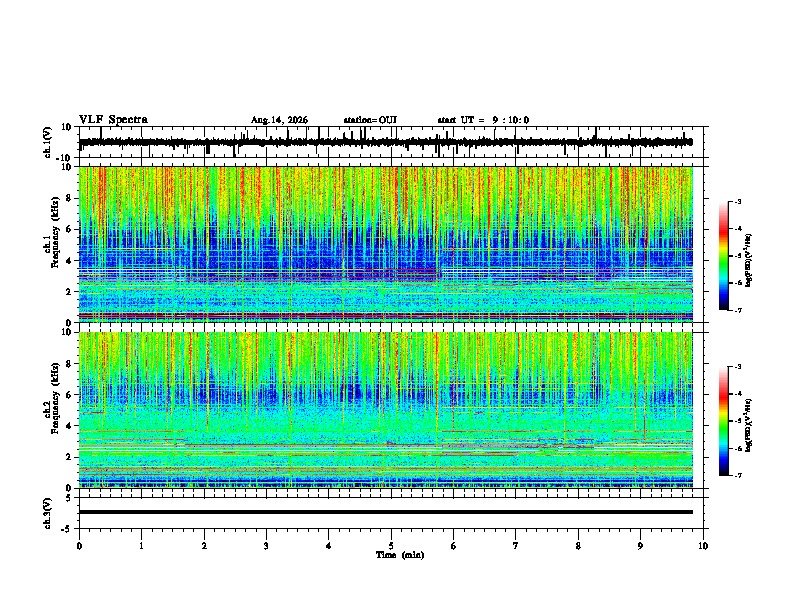Click the time axis tick label '3'
The height and width of the screenshot is (612, 792).
[266, 546]
